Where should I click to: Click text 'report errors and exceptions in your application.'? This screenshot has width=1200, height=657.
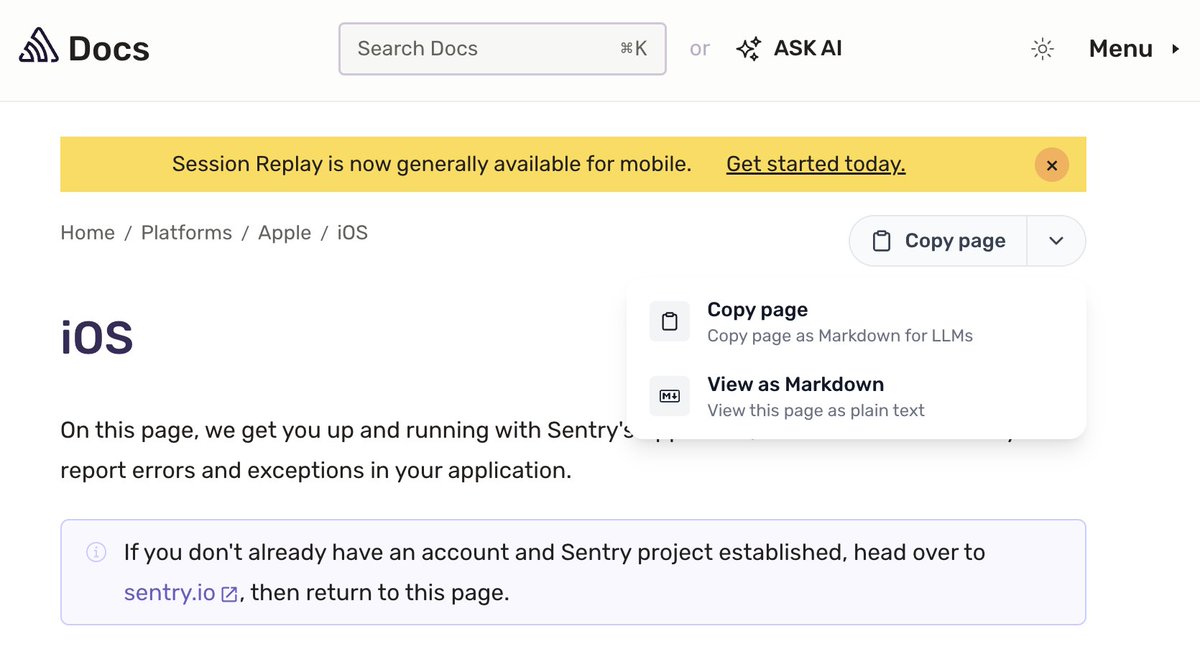click(x=316, y=470)
